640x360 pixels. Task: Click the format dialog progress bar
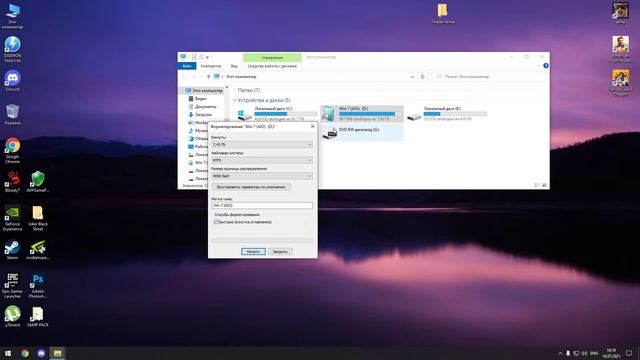point(262,241)
